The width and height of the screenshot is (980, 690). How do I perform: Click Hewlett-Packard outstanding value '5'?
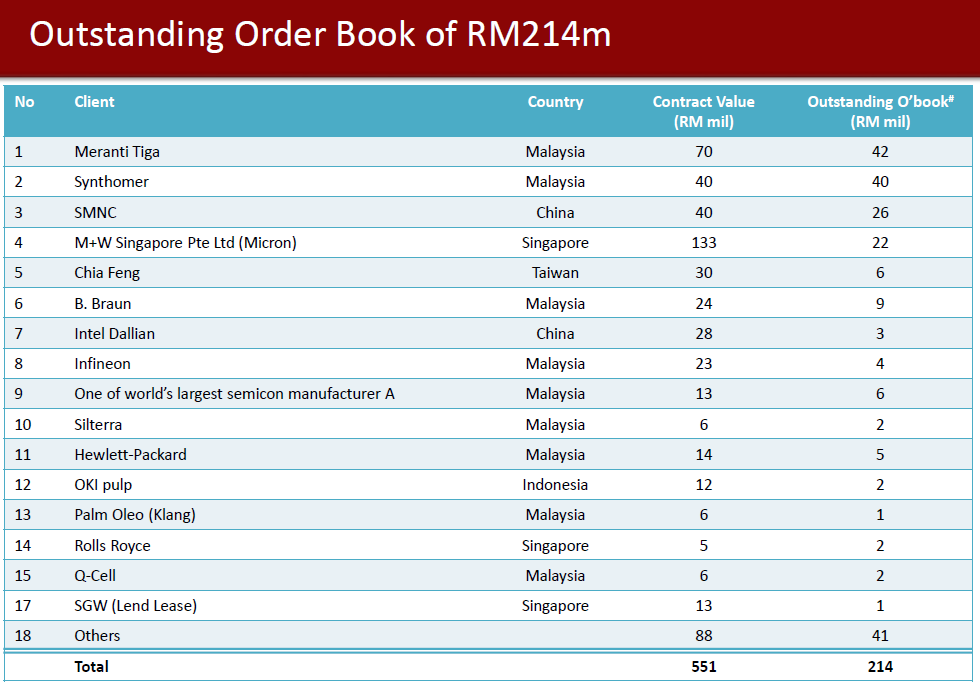point(880,454)
